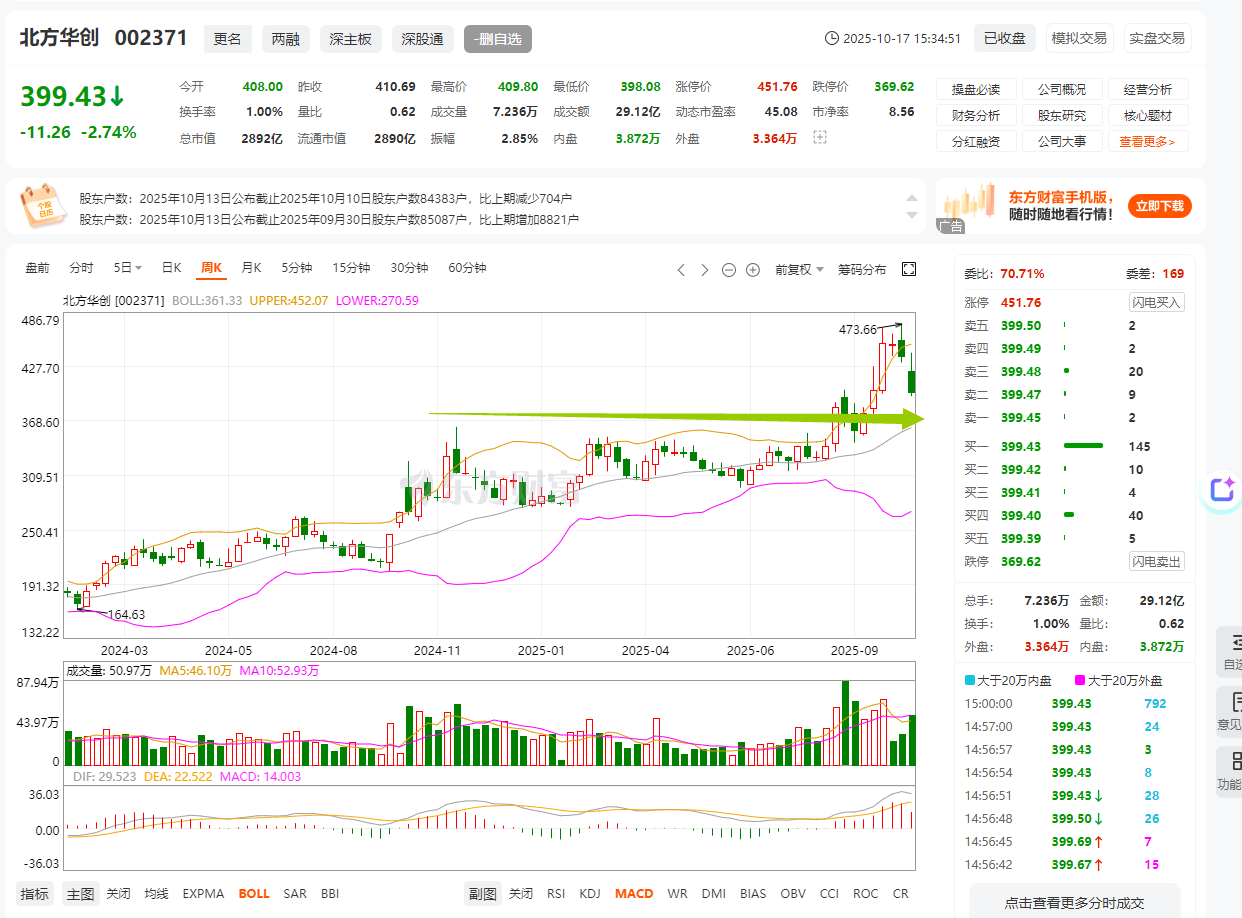This screenshot has height=918, width=1242.
Task: Select DMI sub chart indicator
Action: 714,893
